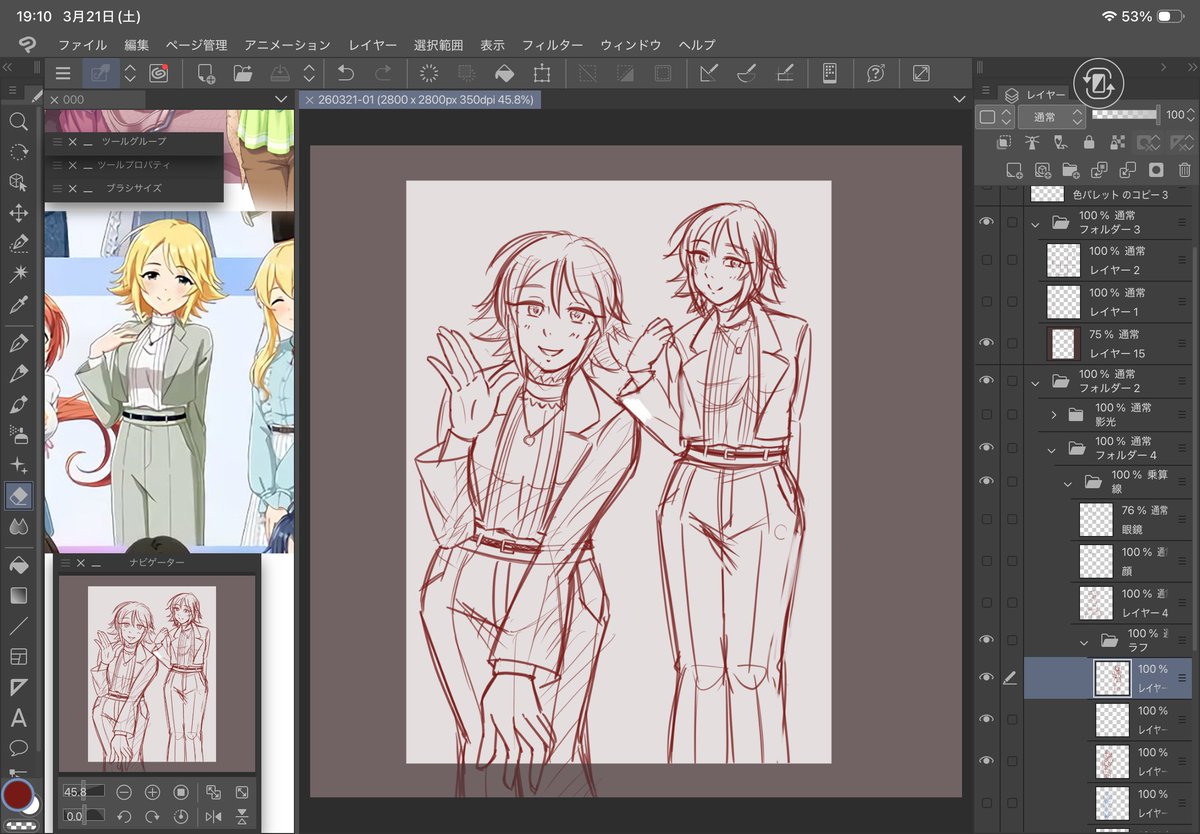Screen dimensions: 1200x834
Task: Click the main red color swatch
Action: 18,795
